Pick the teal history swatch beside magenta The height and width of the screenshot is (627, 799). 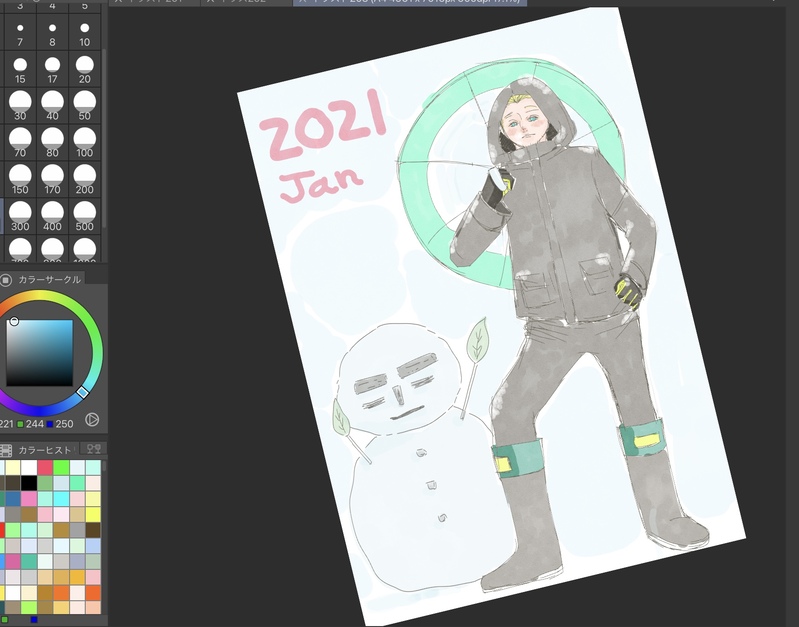29,562
